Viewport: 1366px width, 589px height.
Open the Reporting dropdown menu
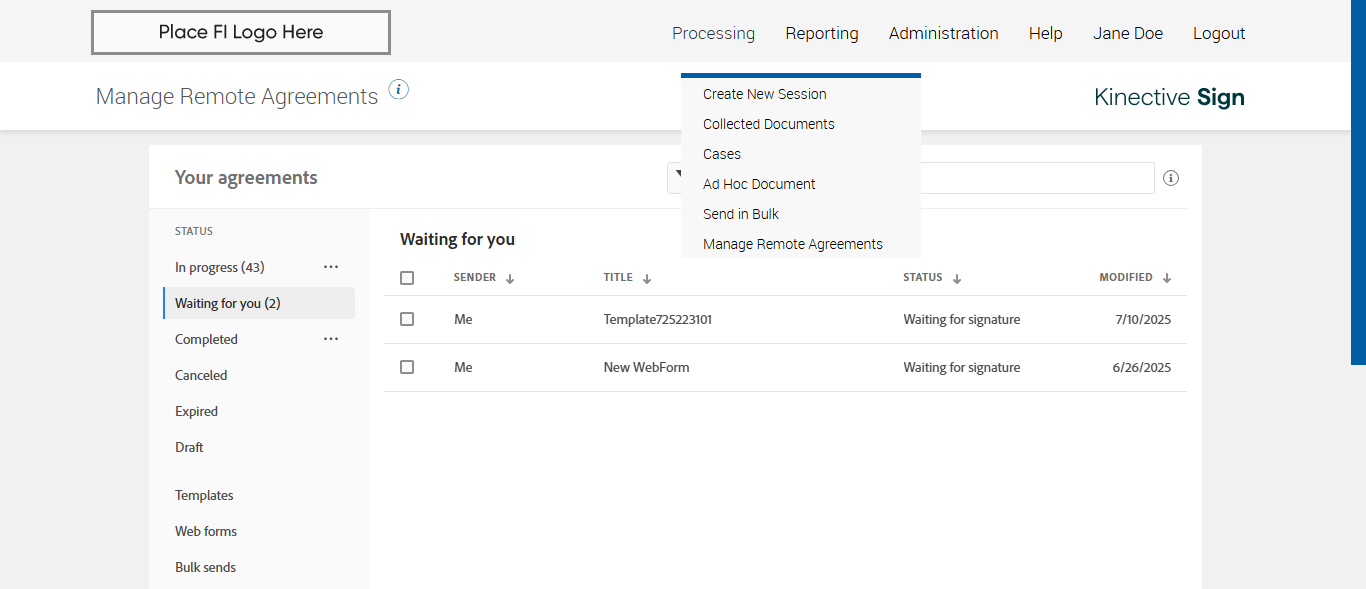pos(822,33)
